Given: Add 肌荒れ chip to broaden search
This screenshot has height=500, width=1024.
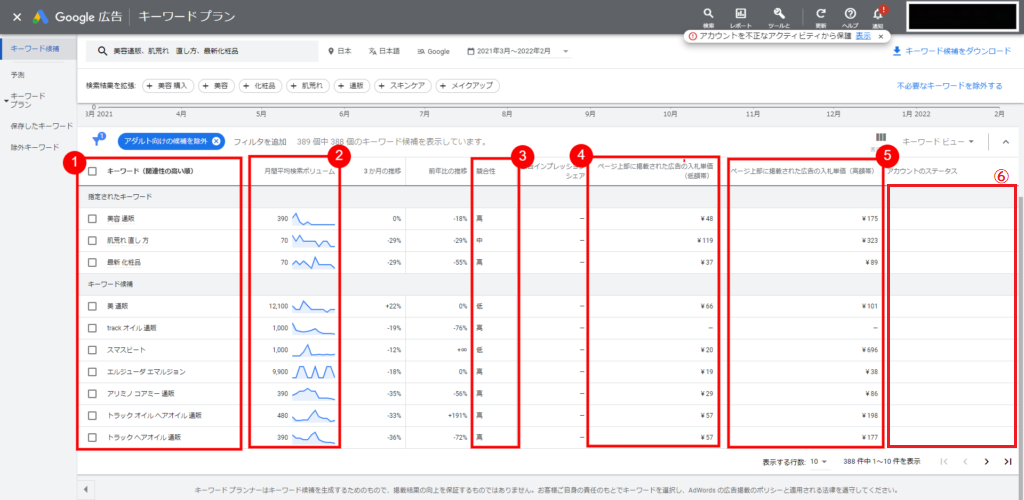Looking at the screenshot, I should point(308,86).
